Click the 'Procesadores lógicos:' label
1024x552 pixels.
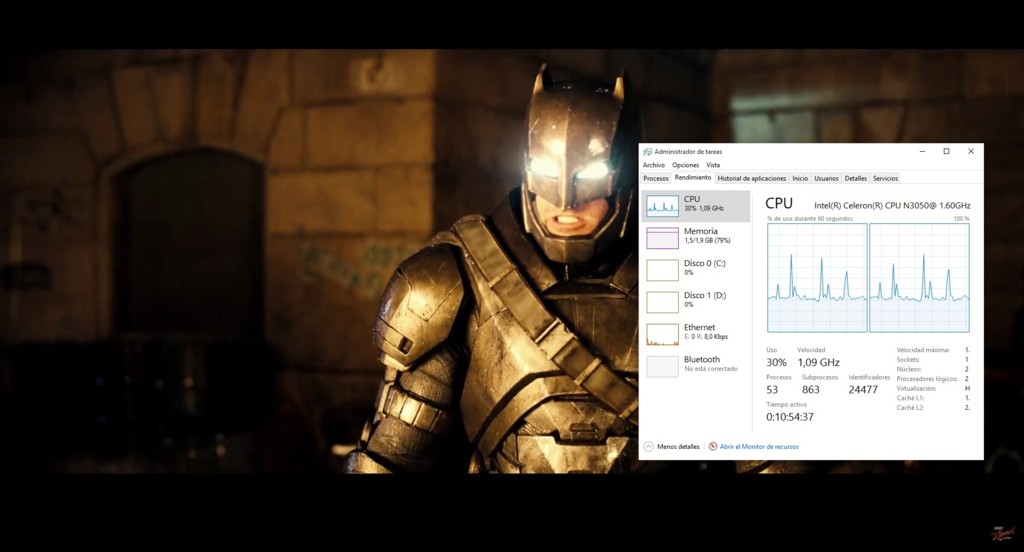point(927,379)
